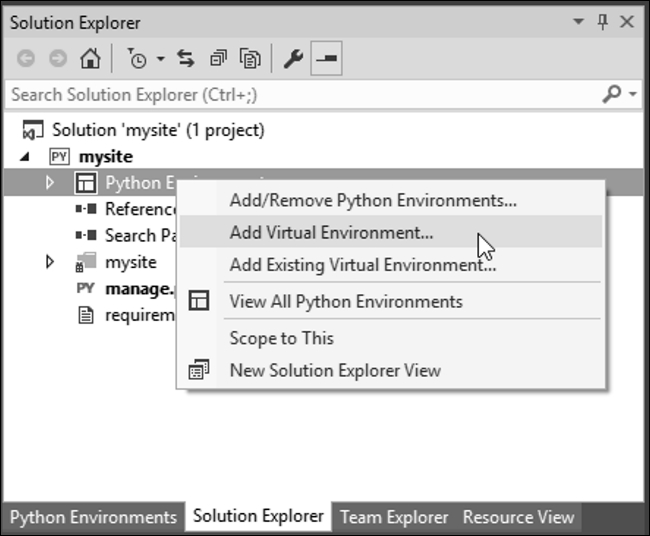
Task: Close the Solution Explorer panel
Action: pyautogui.click(x=627, y=22)
